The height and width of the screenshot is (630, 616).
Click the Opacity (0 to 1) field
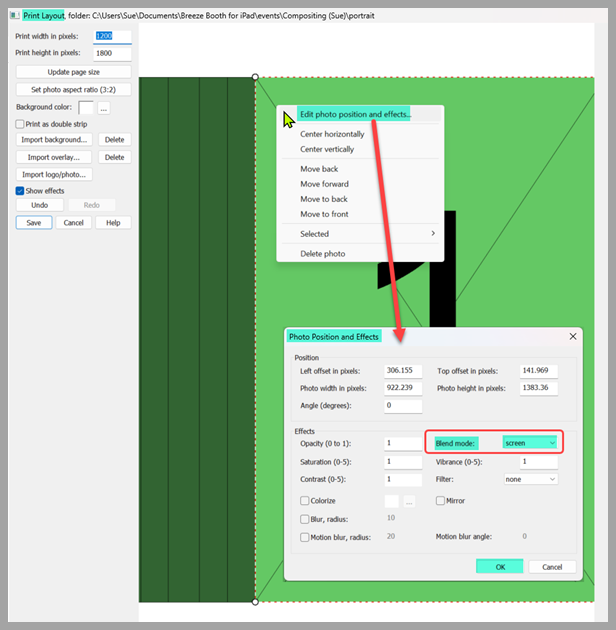pyautogui.click(x=403, y=444)
